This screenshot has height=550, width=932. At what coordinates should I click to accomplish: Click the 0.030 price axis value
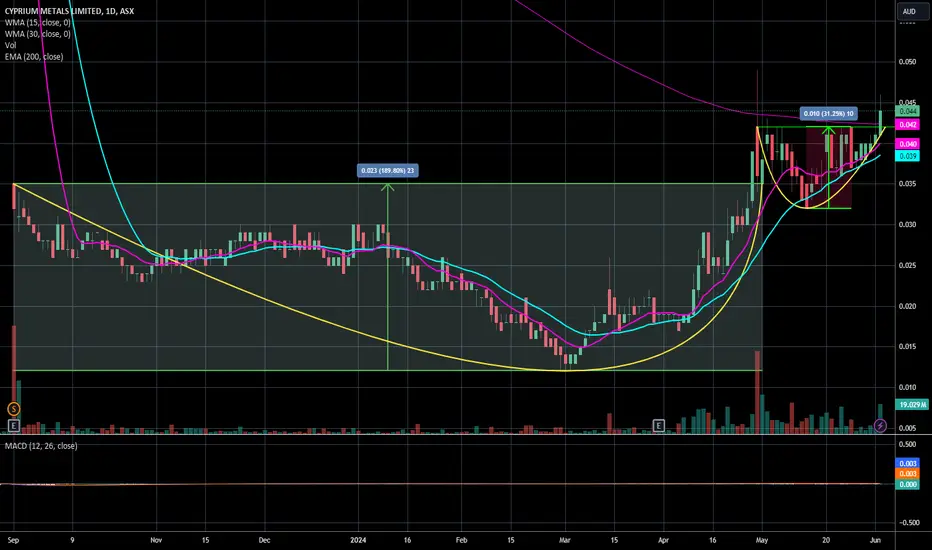click(908, 225)
